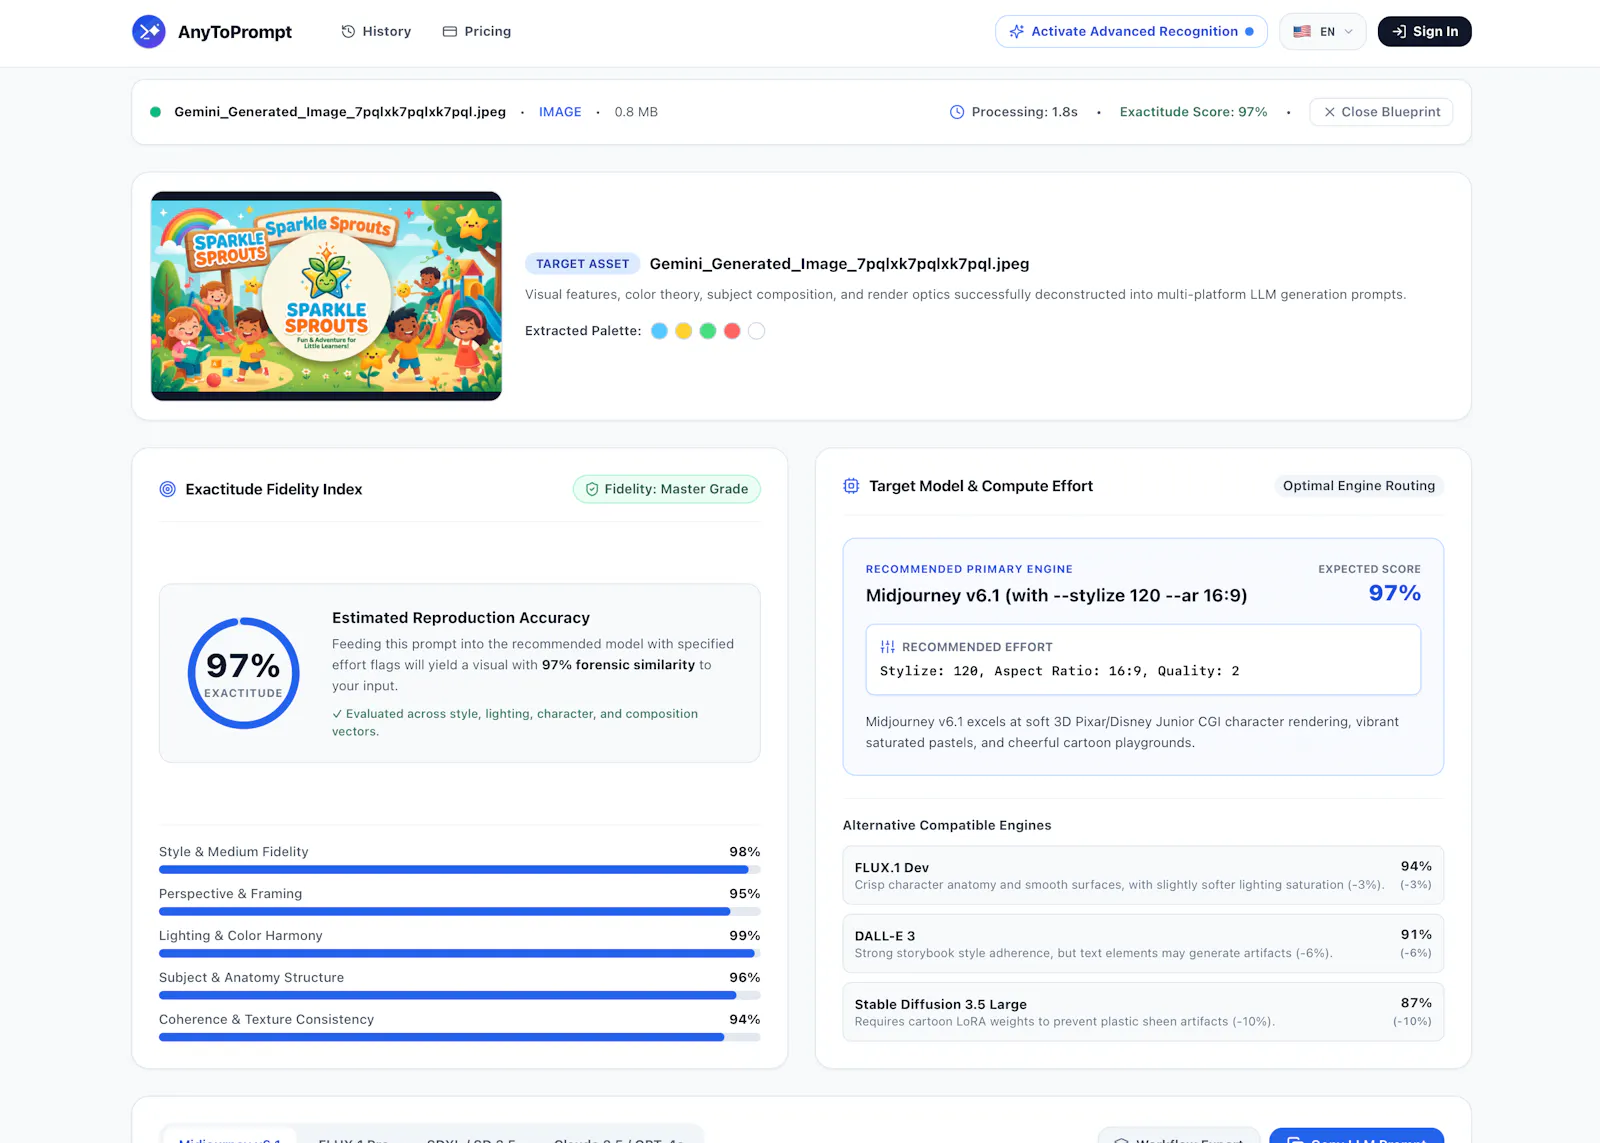The width and height of the screenshot is (1600, 1143).
Task: Click the AnyToPrompt logo icon
Action: pyautogui.click(x=149, y=31)
